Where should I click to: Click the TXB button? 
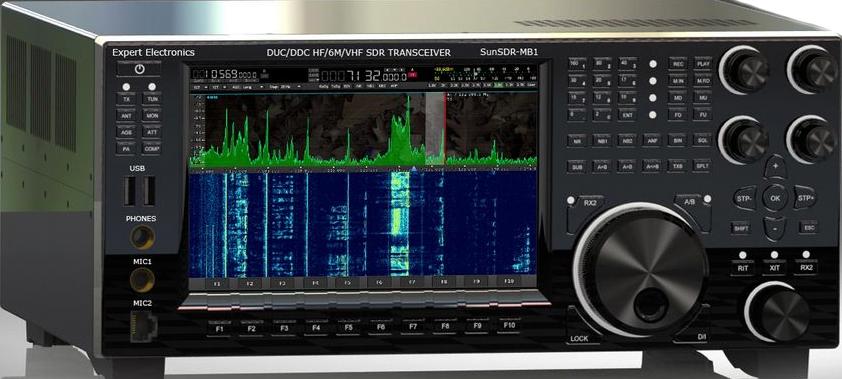678,166
